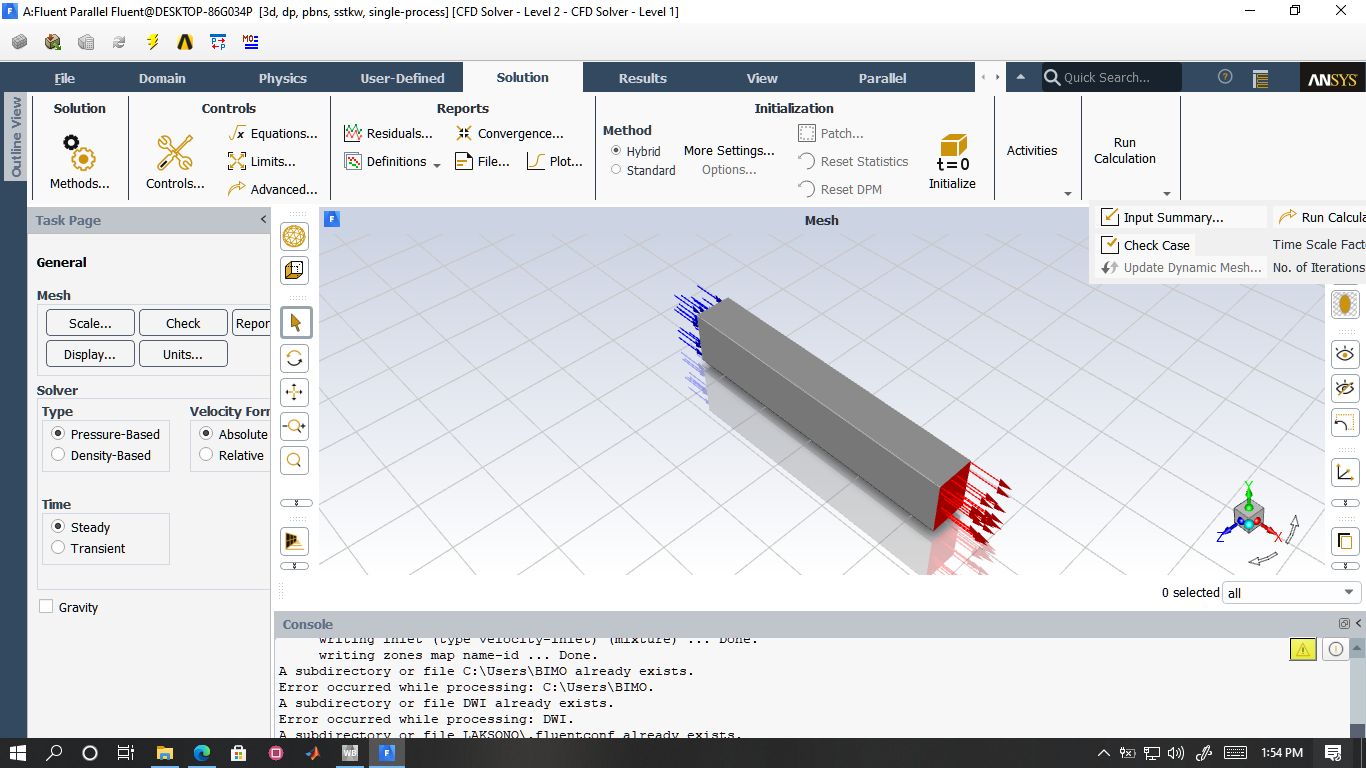Viewport: 1366px width, 768px height.
Task: Select Standard initialization method
Action: tap(616, 170)
